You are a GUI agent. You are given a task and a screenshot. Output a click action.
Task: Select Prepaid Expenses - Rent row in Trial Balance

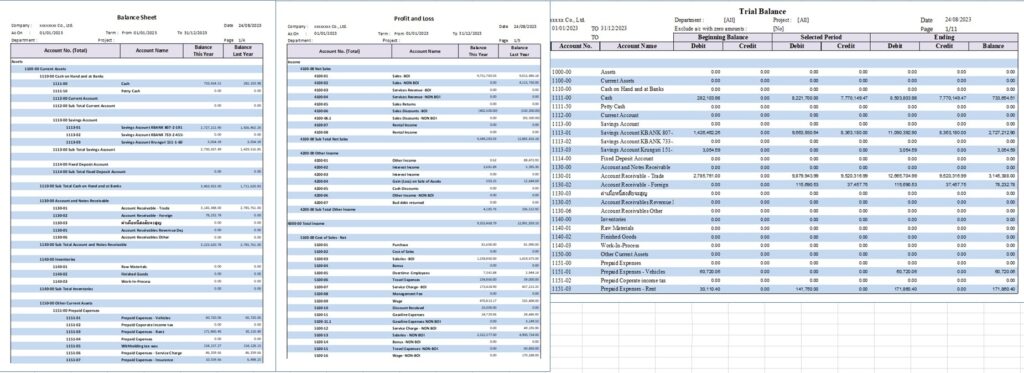click(x=784, y=288)
